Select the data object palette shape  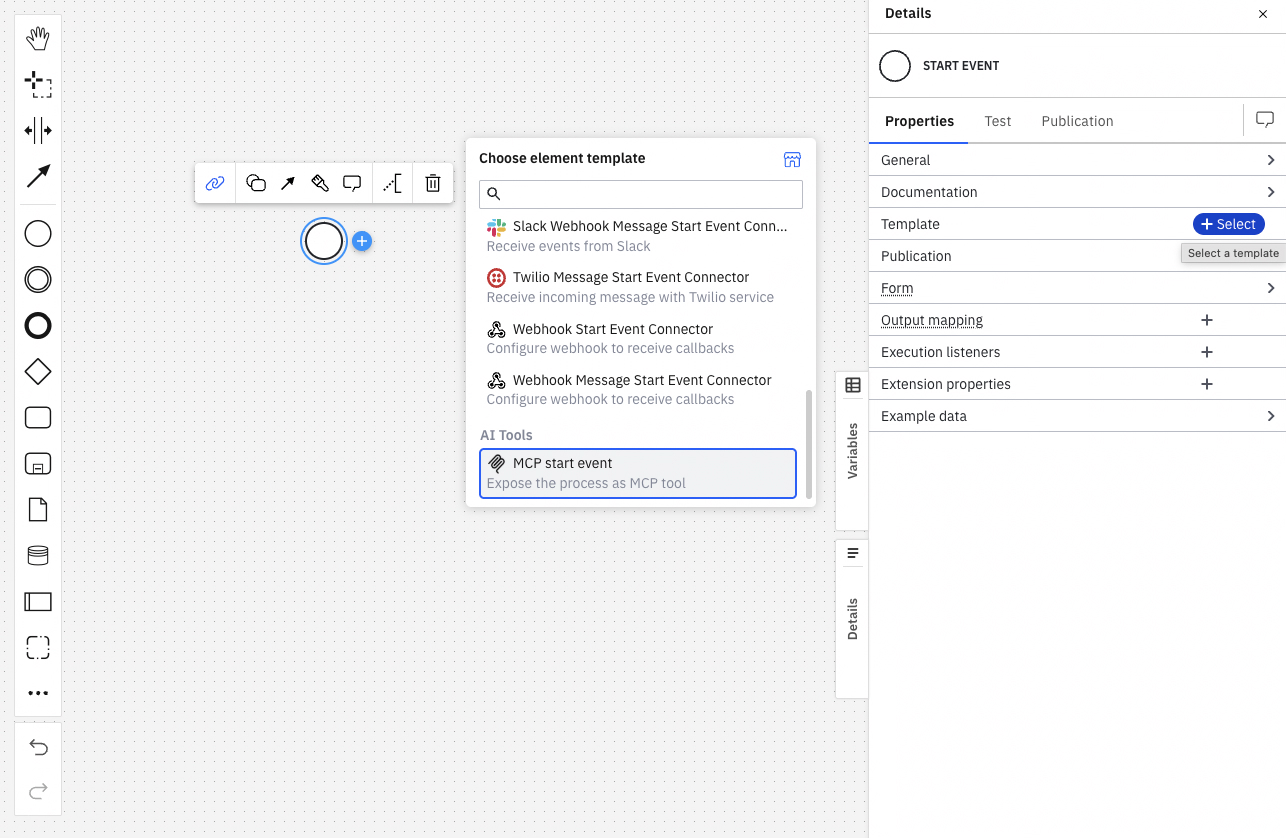38,510
